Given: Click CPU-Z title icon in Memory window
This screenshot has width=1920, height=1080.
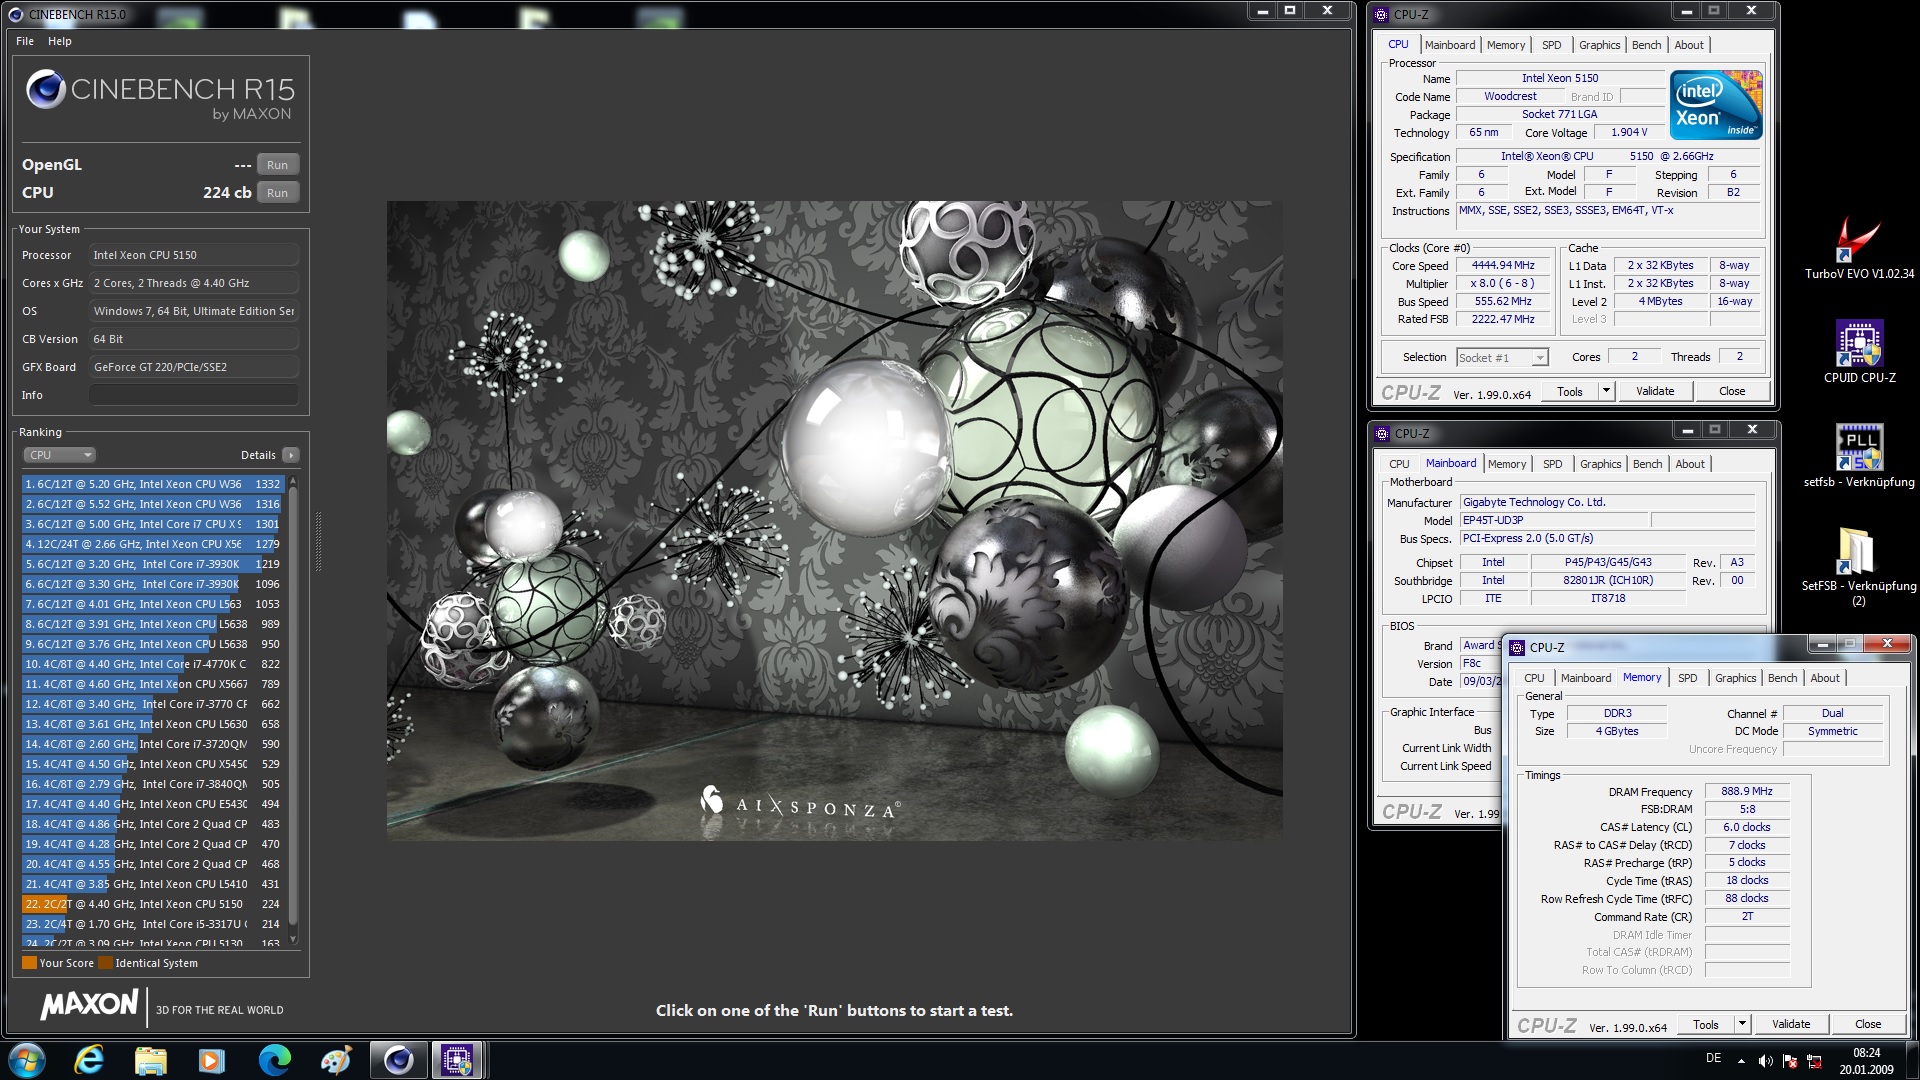Looking at the screenshot, I should coord(1517,647).
